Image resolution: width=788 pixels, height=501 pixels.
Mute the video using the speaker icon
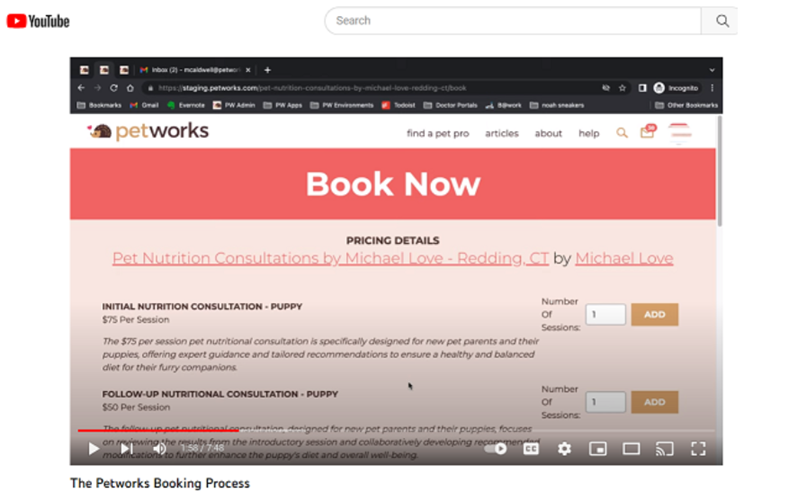[x=159, y=448]
